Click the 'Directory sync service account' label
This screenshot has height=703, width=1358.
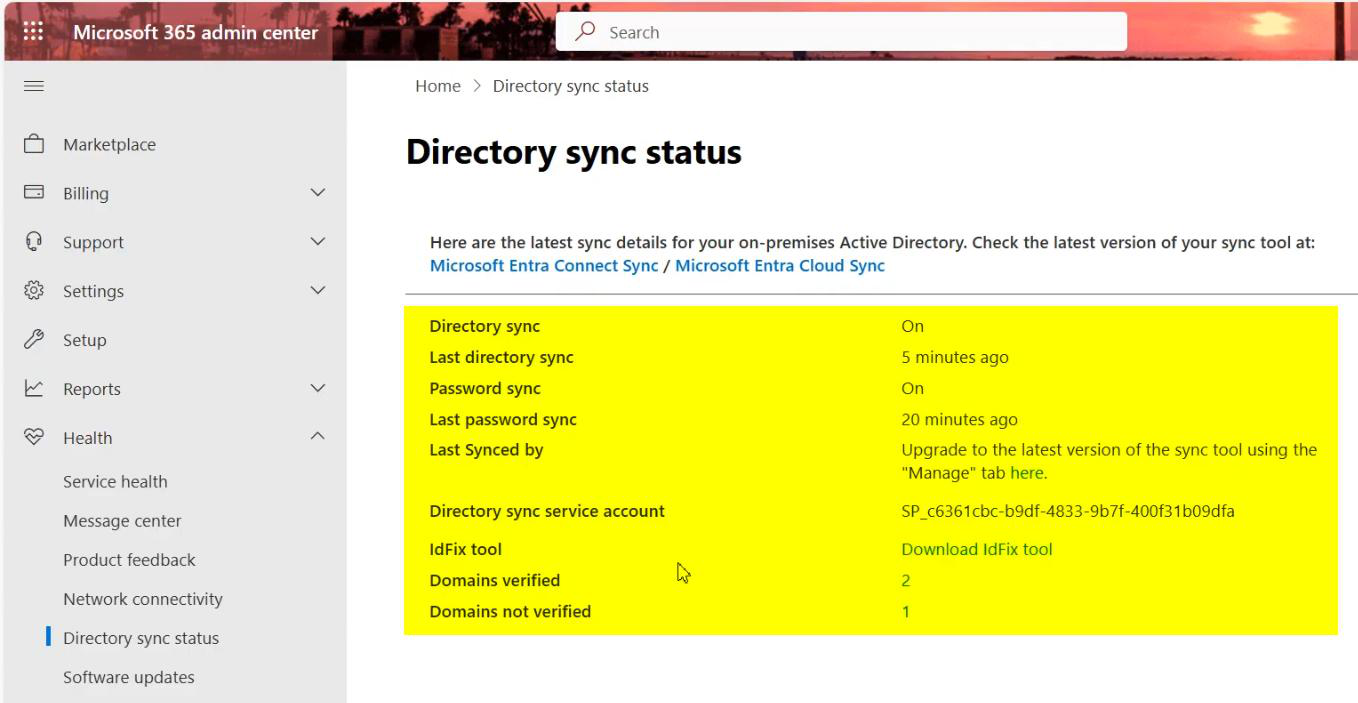[x=547, y=511]
